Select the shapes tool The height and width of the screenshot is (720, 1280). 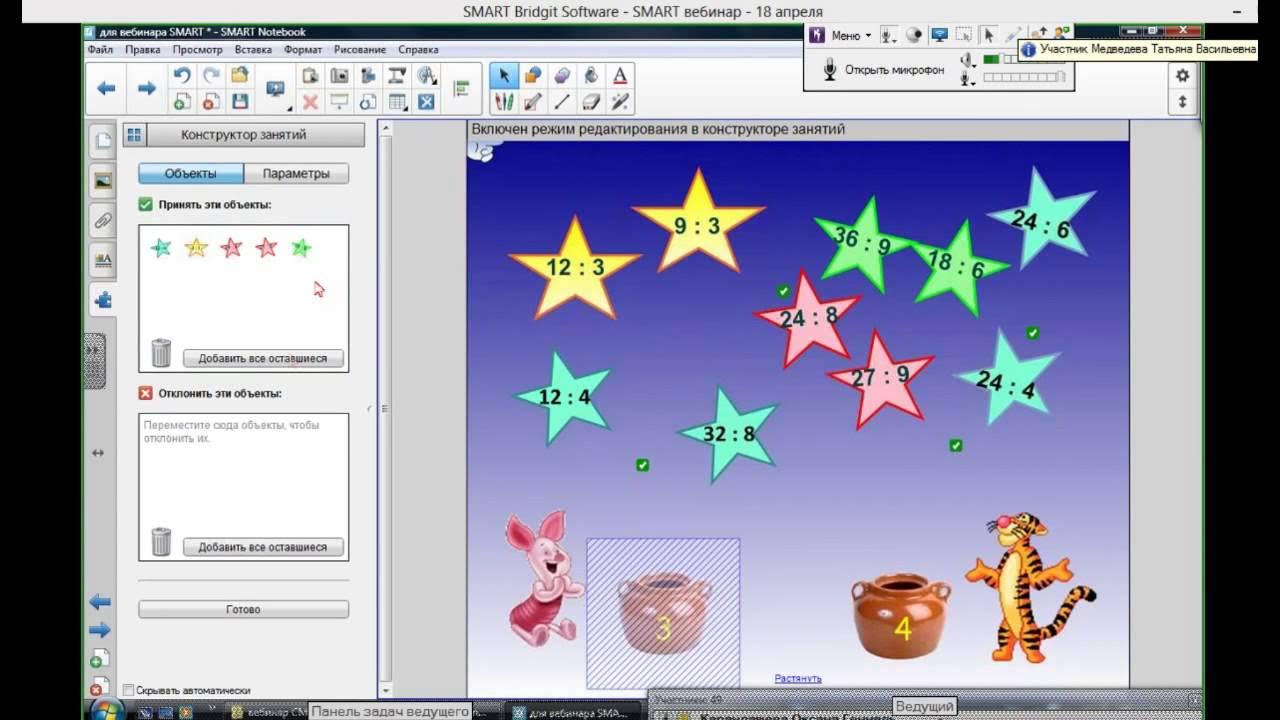533,75
